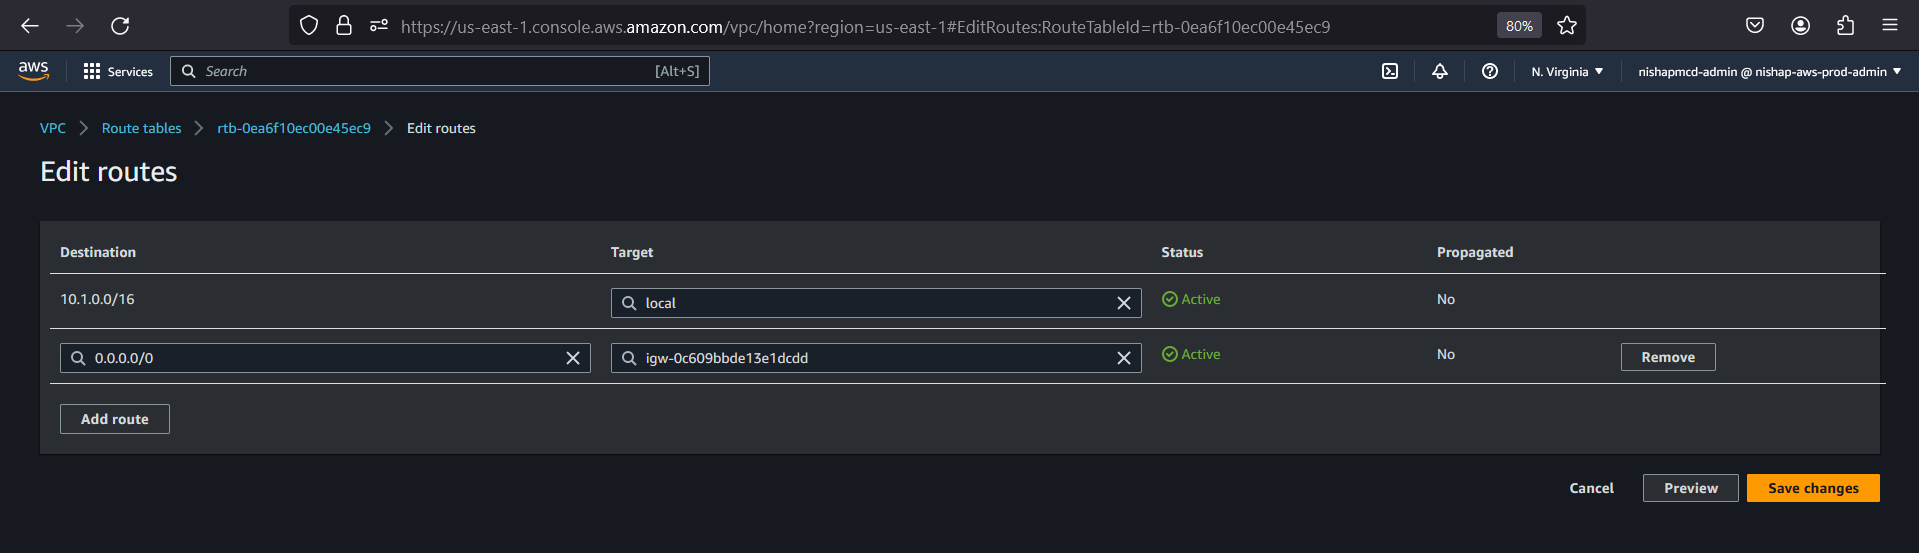Remove the 0.0.0.0/0 route
The height and width of the screenshot is (553, 1919).
pos(1668,357)
